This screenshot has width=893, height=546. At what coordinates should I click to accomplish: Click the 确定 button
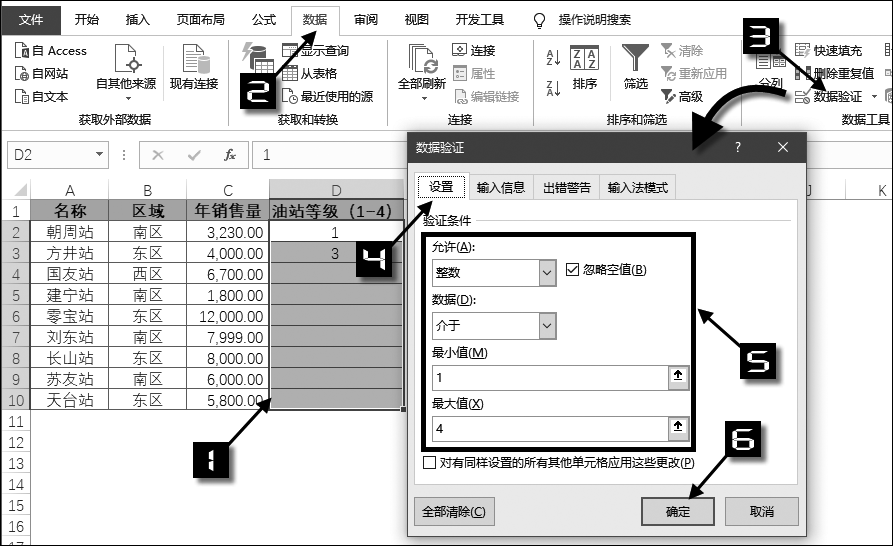pos(678,511)
